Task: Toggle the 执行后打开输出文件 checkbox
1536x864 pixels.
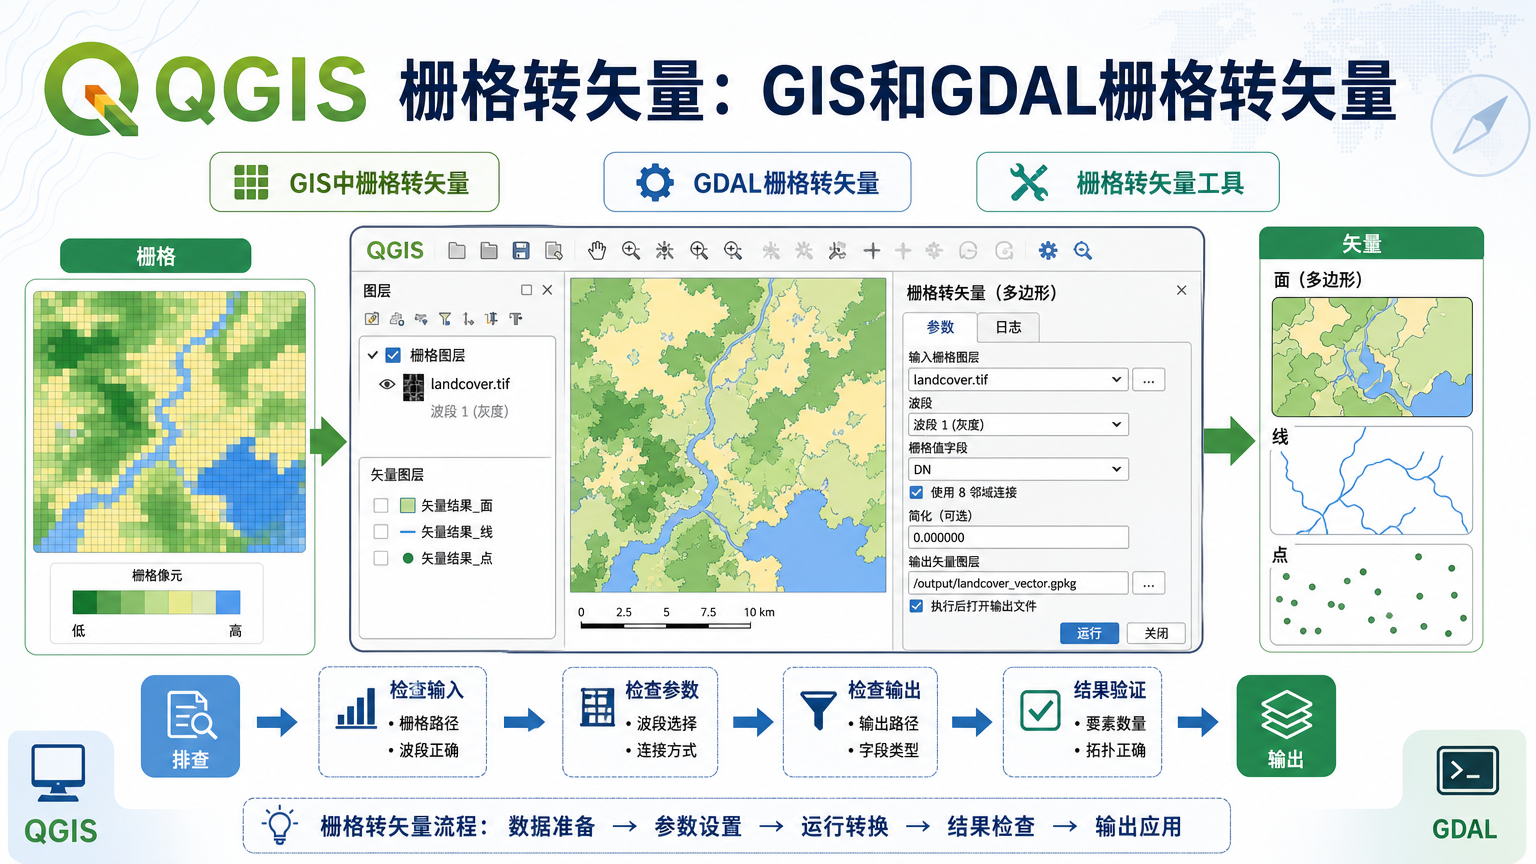Action: pos(916,606)
